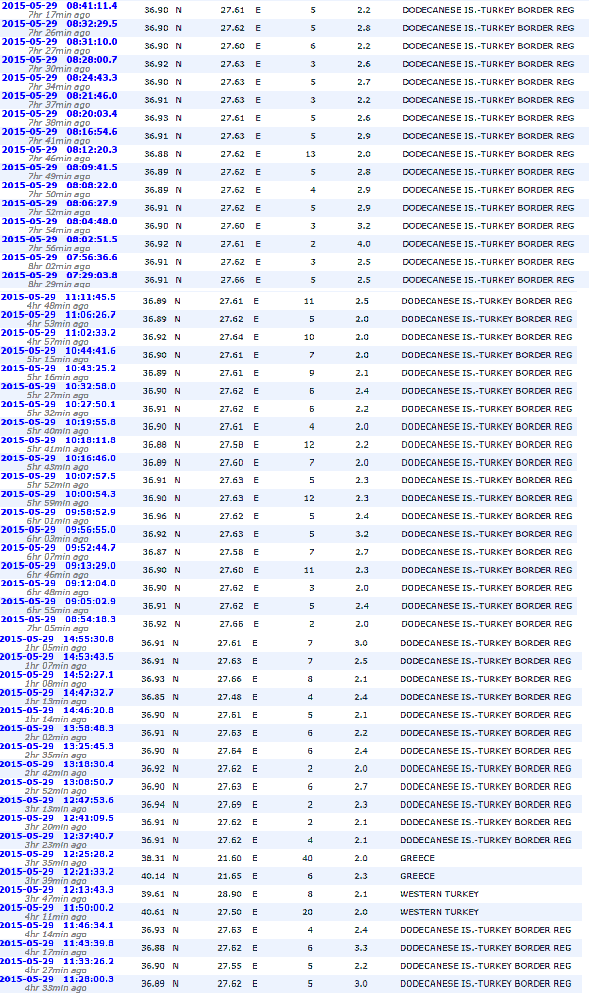
Task: Select the depth value 40
Action: point(307,858)
